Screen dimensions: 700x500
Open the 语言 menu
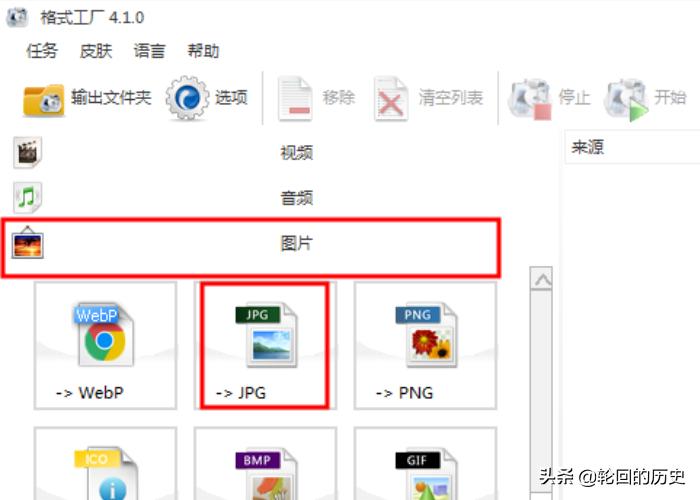[150, 50]
